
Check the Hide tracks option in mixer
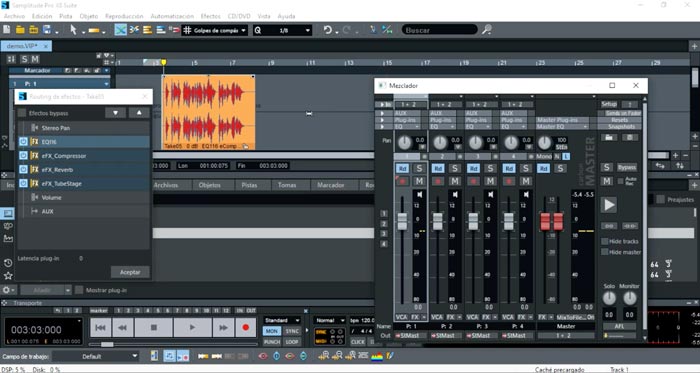pyautogui.click(x=605, y=241)
